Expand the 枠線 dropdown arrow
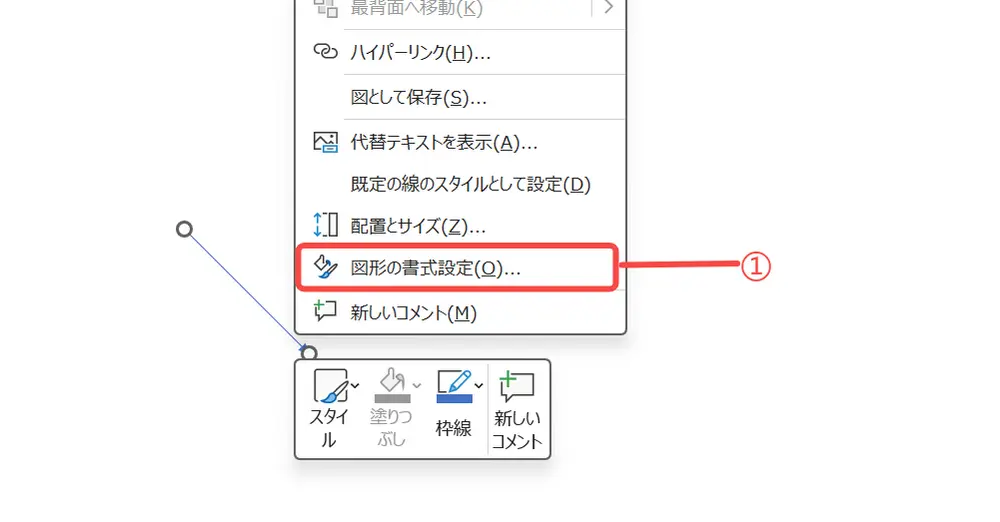 pos(479,385)
